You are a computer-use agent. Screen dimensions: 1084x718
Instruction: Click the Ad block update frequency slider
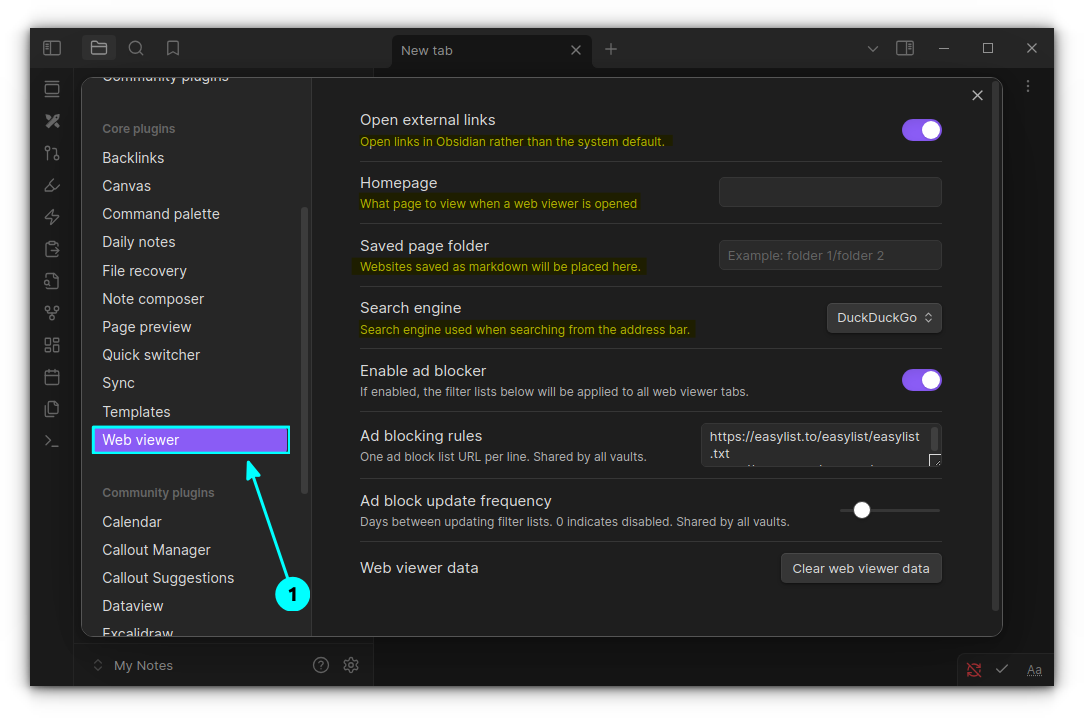(889, 510)
